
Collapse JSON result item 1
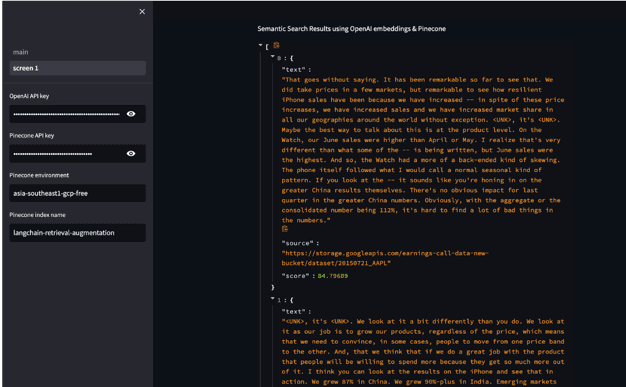click(273, 298)
